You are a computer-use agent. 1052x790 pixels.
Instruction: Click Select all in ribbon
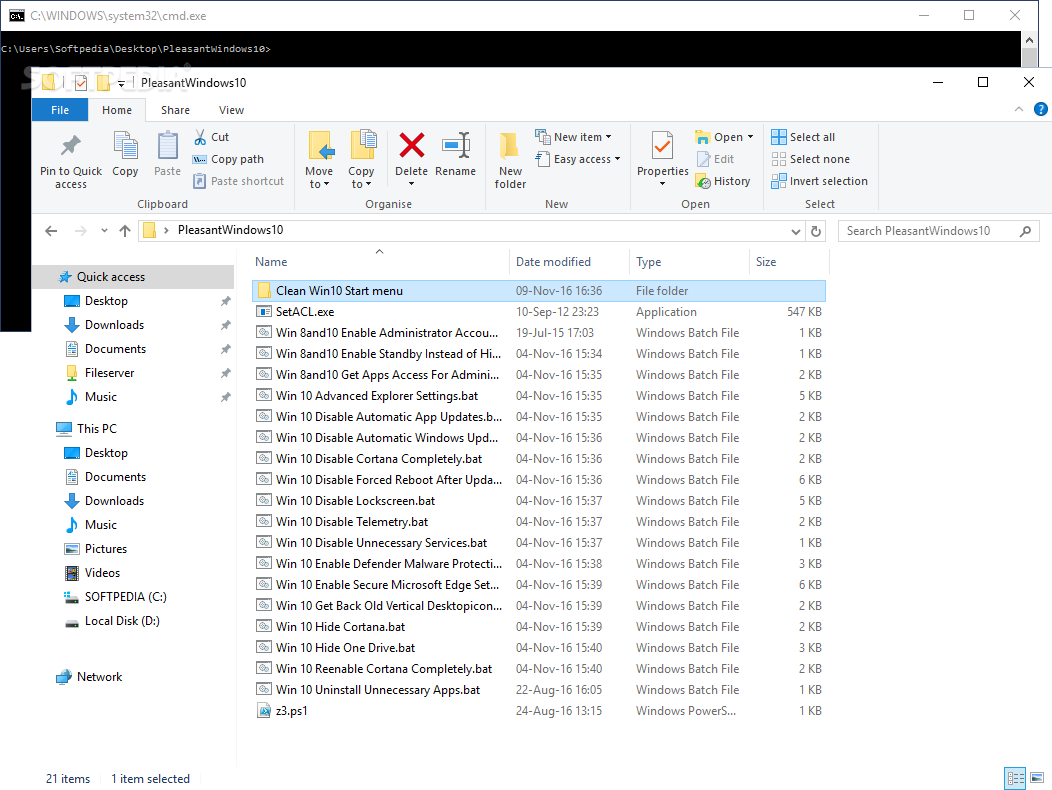click(x=803, y=137)
